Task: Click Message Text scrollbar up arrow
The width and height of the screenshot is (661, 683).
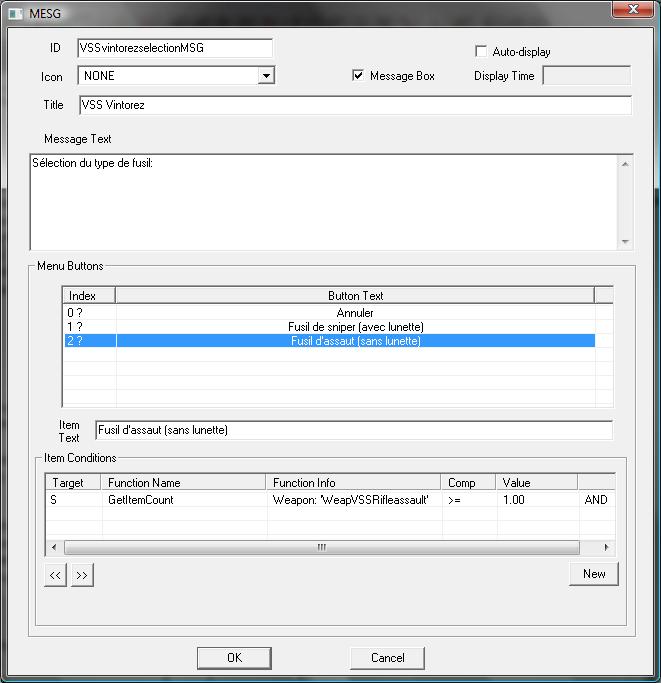Action: pyautogui.click(x=625, y=164)
